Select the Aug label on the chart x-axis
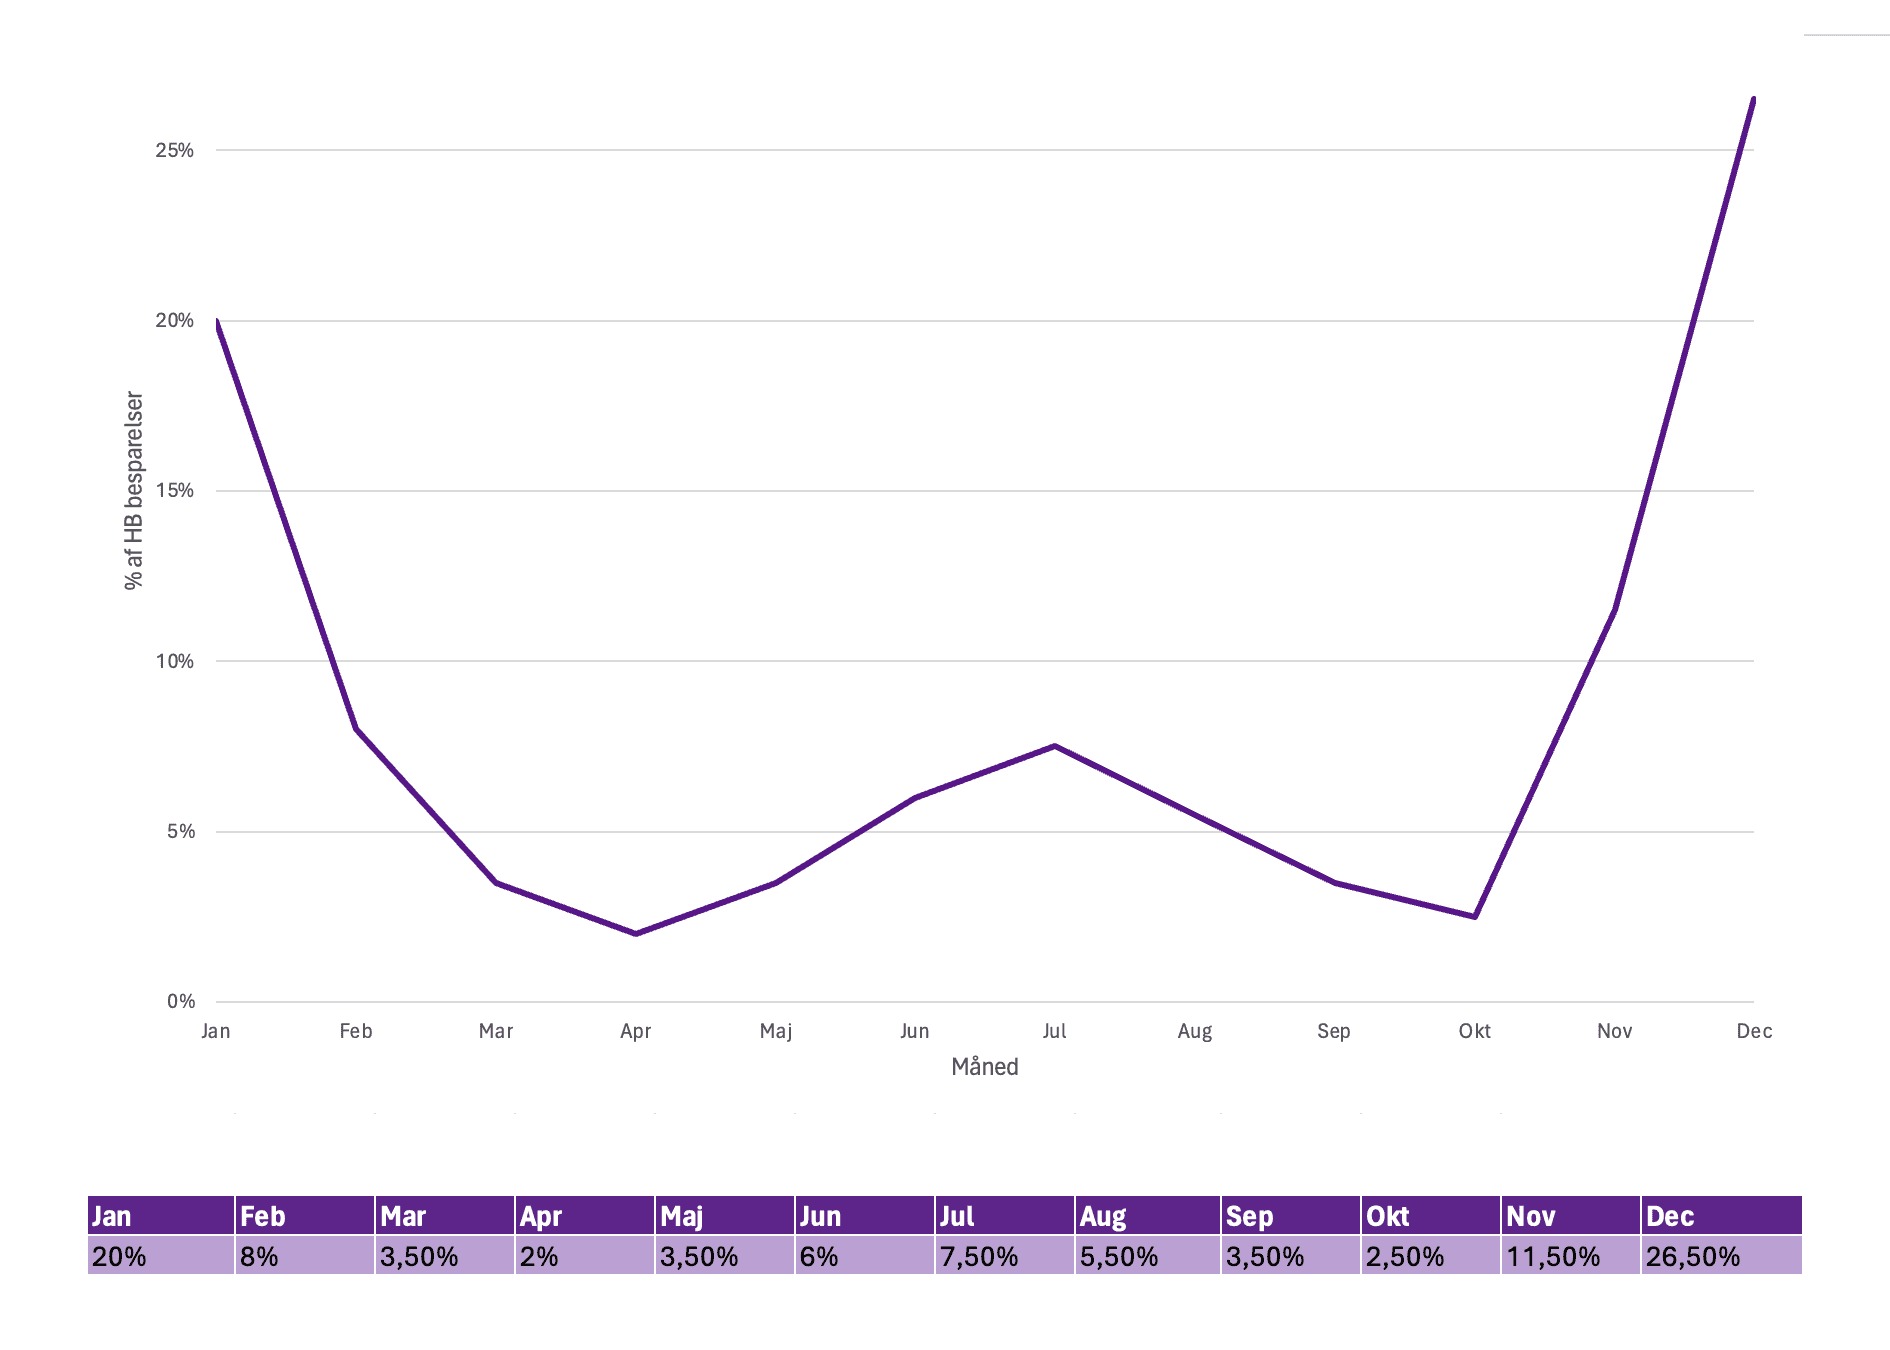 click(1194, 1031)
